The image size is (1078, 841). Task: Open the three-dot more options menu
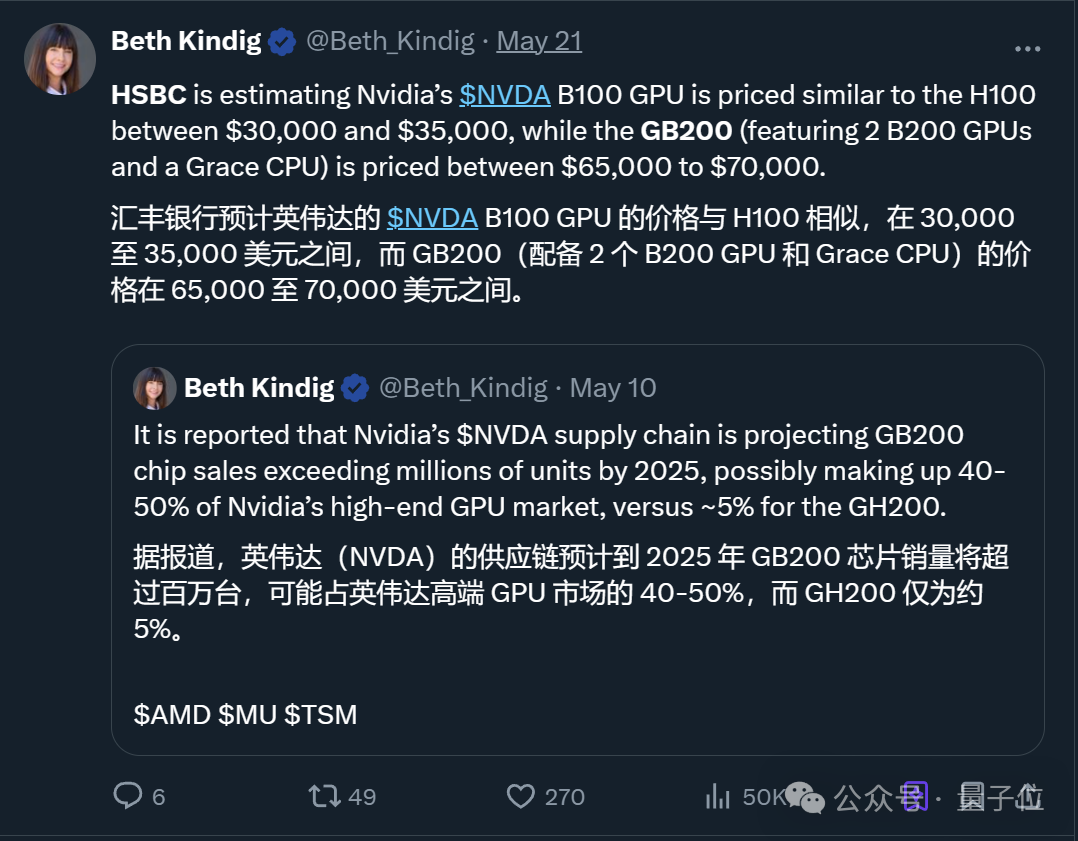(x=1027, y=48)
